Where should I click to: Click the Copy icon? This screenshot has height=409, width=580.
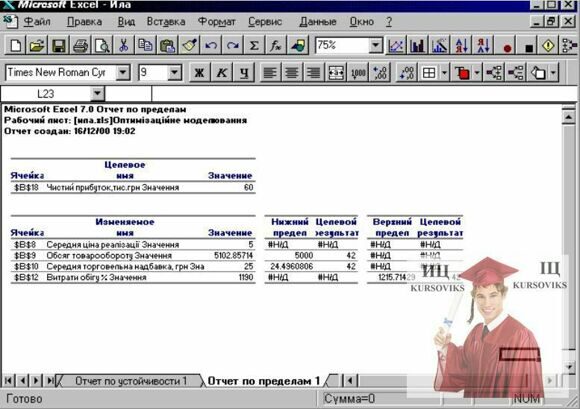pyautogui.click(x=145, y=46)
